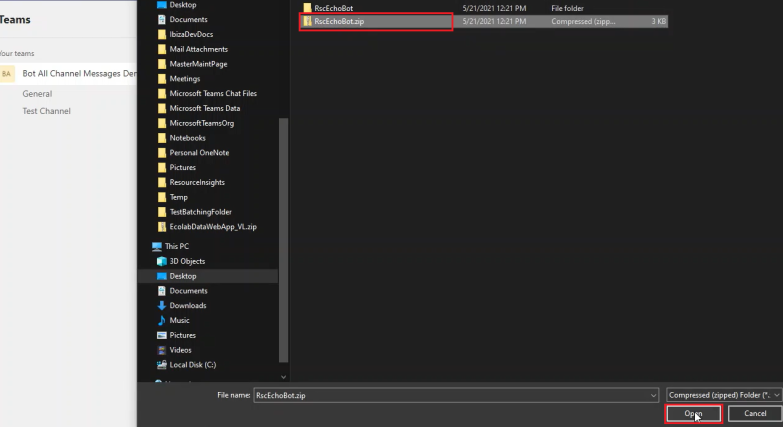This screenshot has width=783, height=427.
Task: Click the MicrosoftTeamsOrg folder icon
Action: [x=161, y=123]
